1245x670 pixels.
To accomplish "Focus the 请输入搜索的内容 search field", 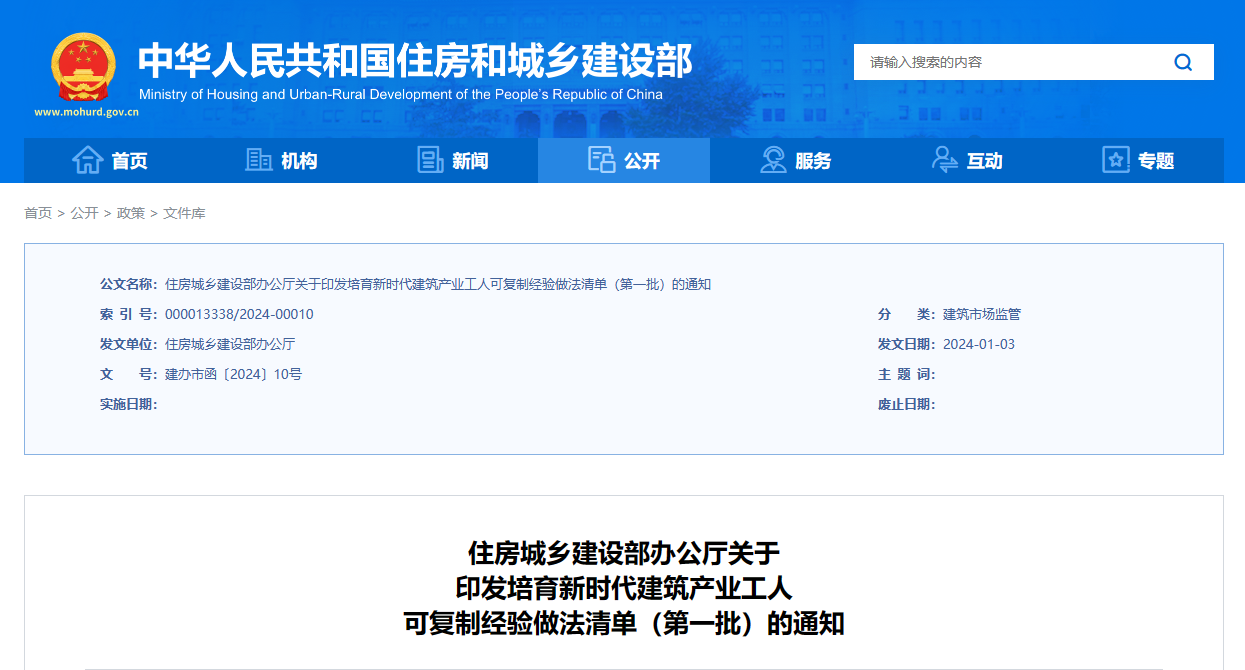I will (1010, 62).
